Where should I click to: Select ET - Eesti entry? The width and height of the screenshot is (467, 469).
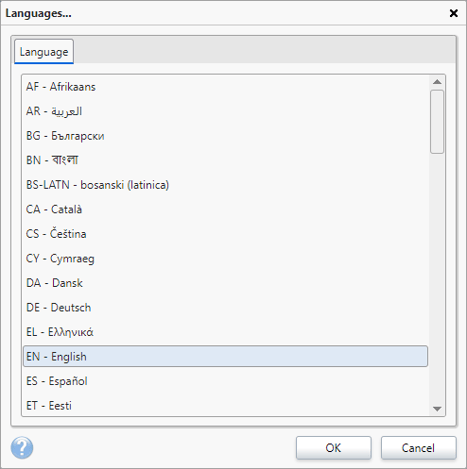[x=225, y=405]
